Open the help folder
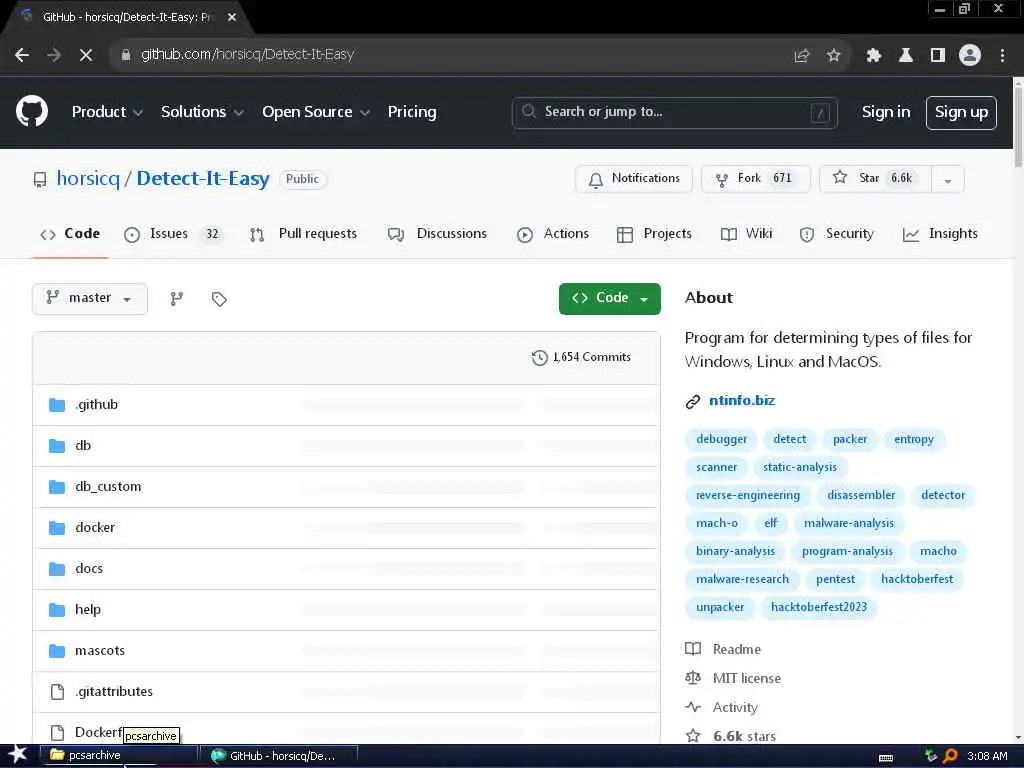The width and height of the screenshot is (1024, 768). coord(88,609)
